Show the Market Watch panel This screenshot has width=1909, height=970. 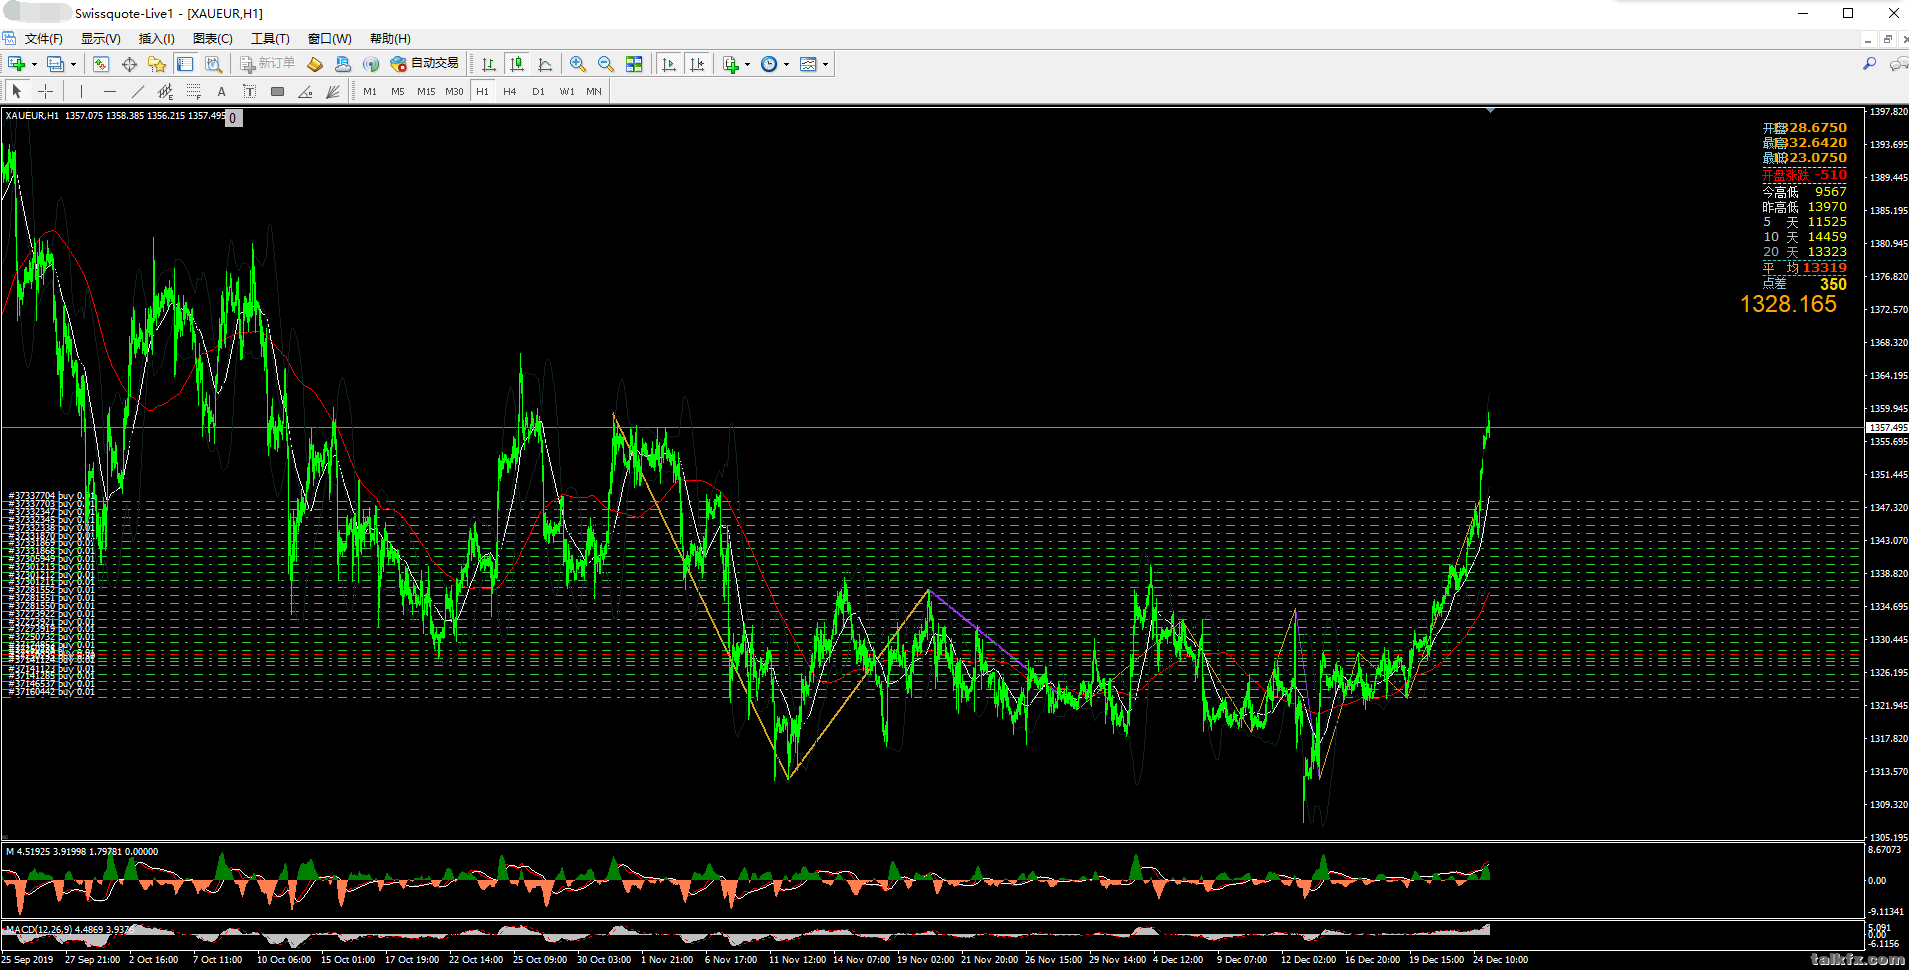coord(101,64)
